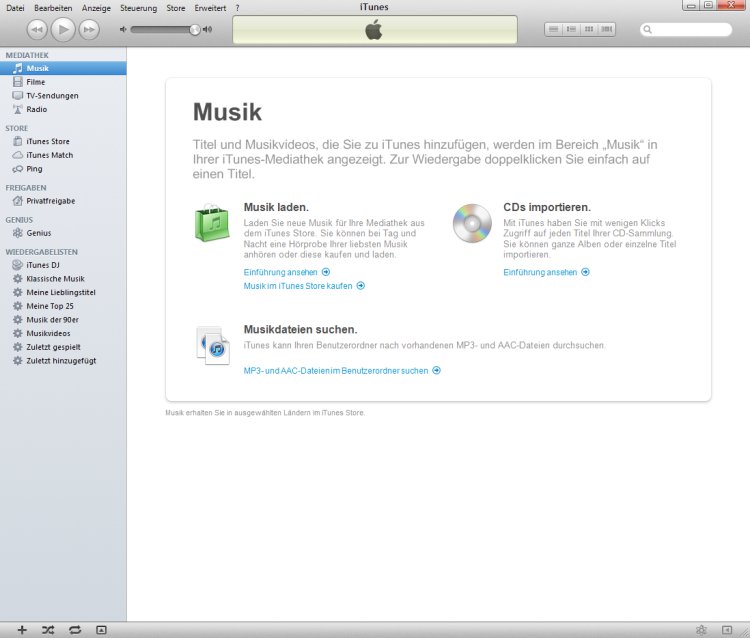This screenshot has height=638, width=750.
Task: Select TV-Sendungen in the sidebar
Action: point(63,95)
